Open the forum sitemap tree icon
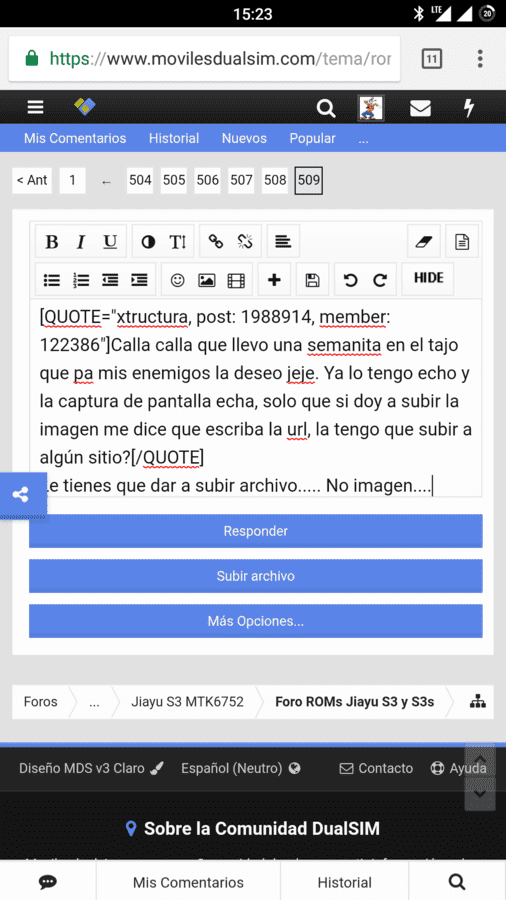This screenshot has width=506, height=900. 477,701
